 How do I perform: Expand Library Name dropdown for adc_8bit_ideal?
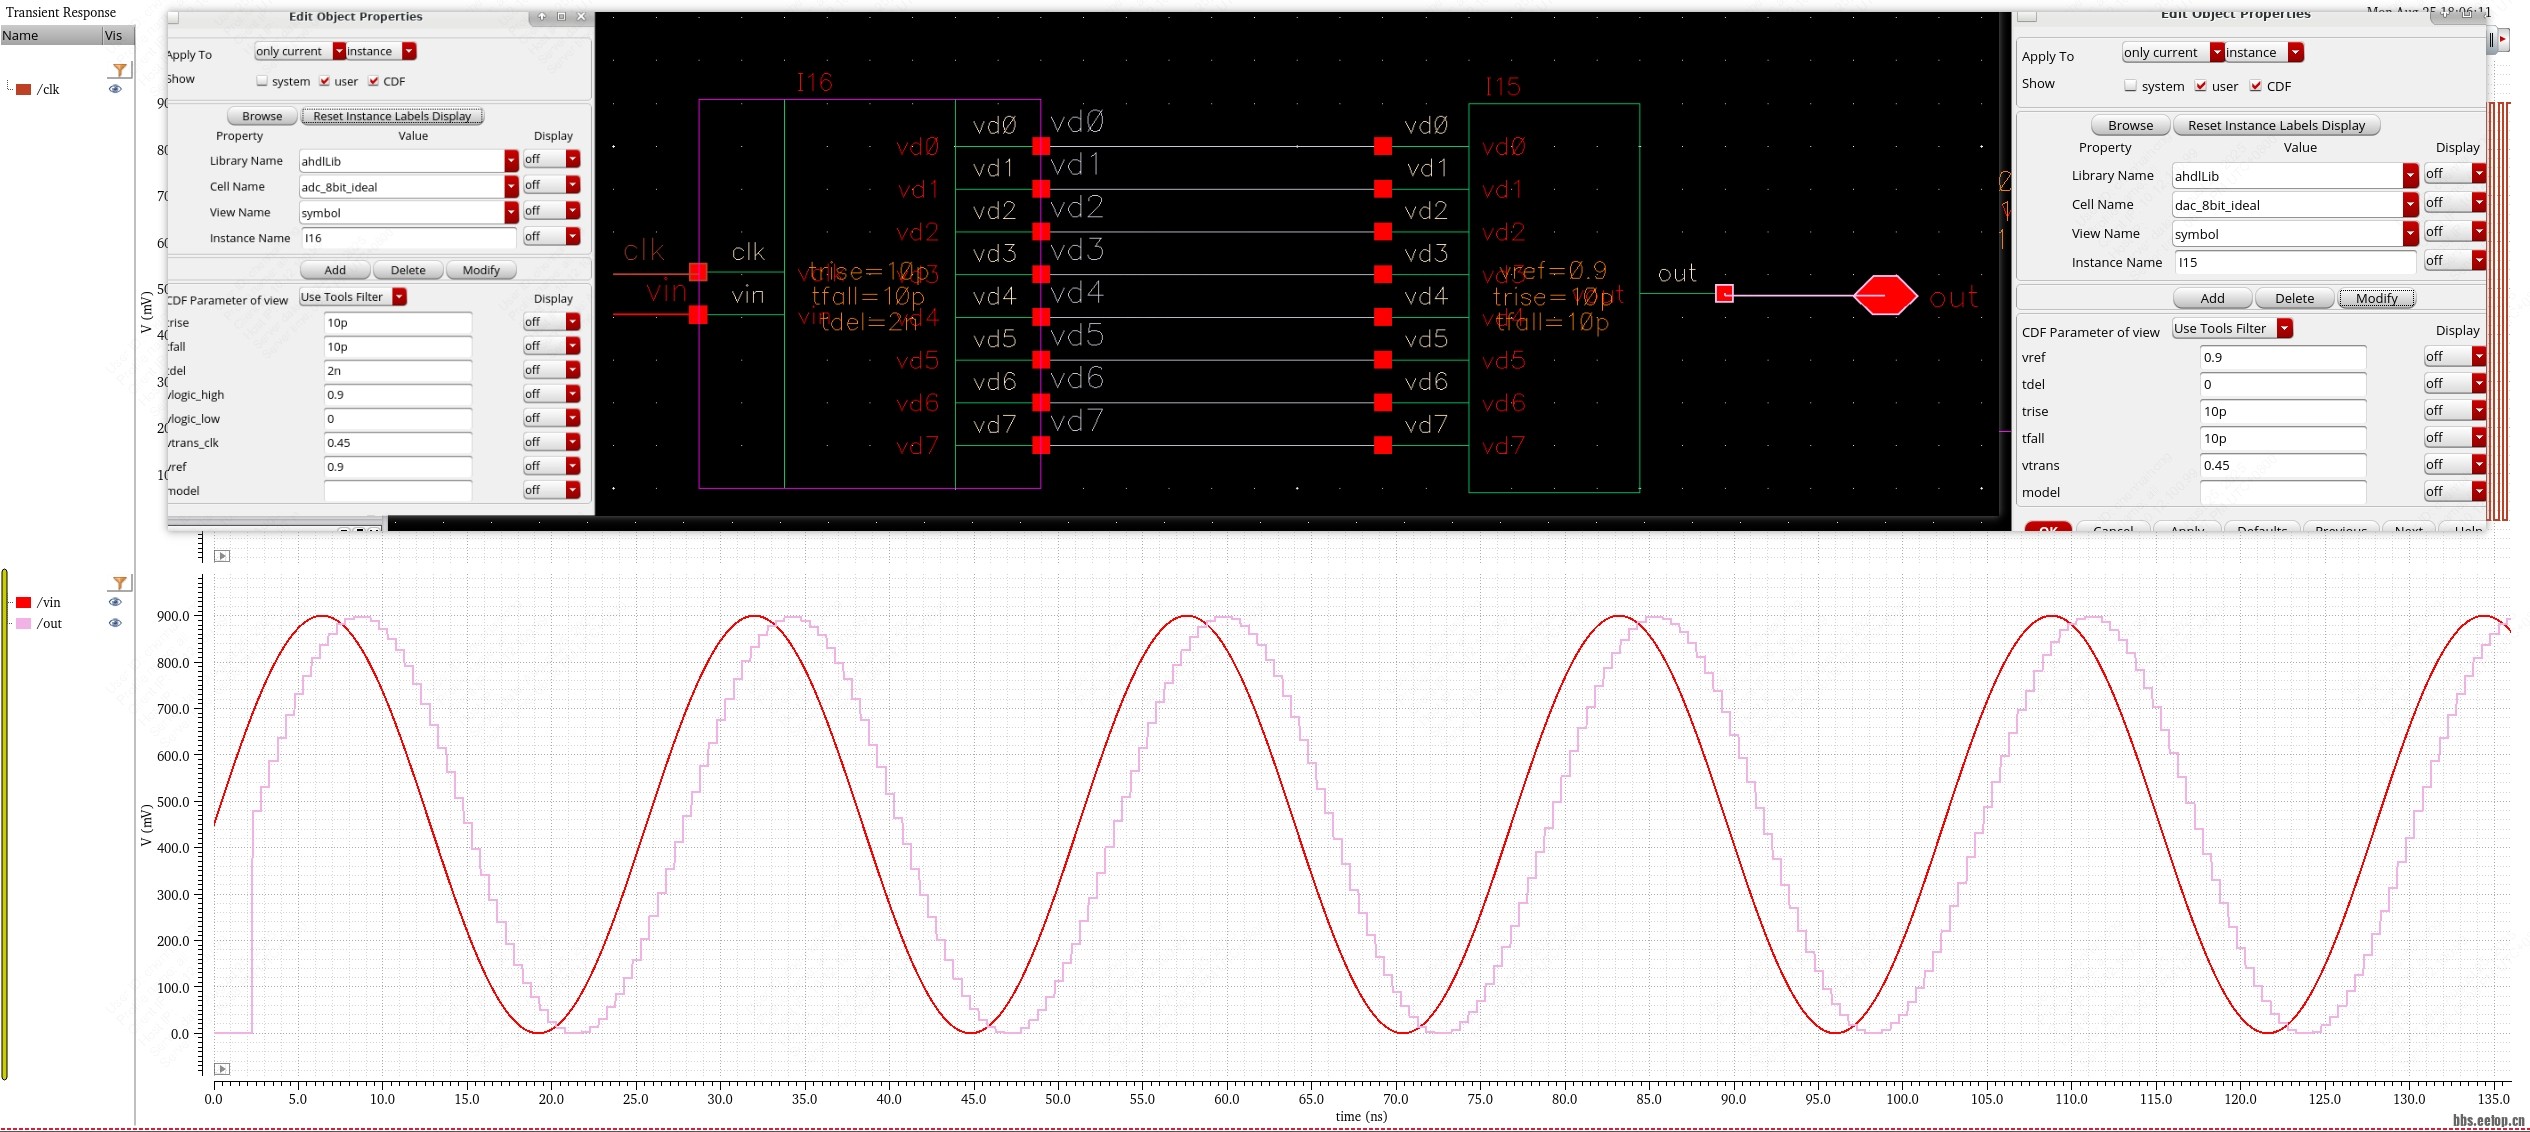point(511,160)
